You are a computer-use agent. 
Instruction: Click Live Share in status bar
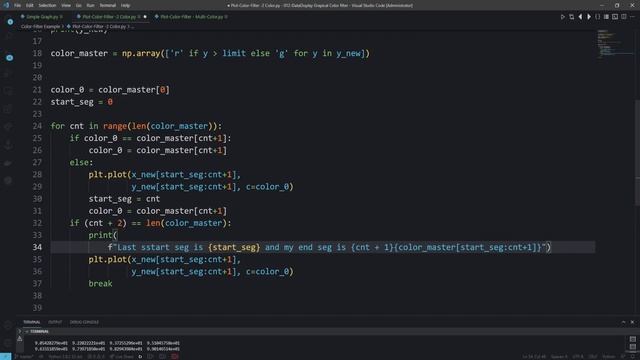click(121, 357)
